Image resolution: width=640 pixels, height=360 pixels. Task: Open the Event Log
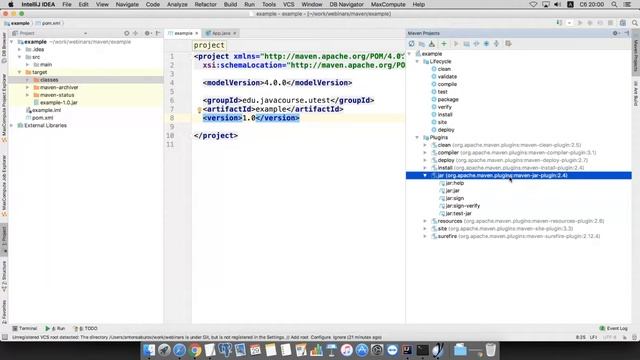click(613, 328)
